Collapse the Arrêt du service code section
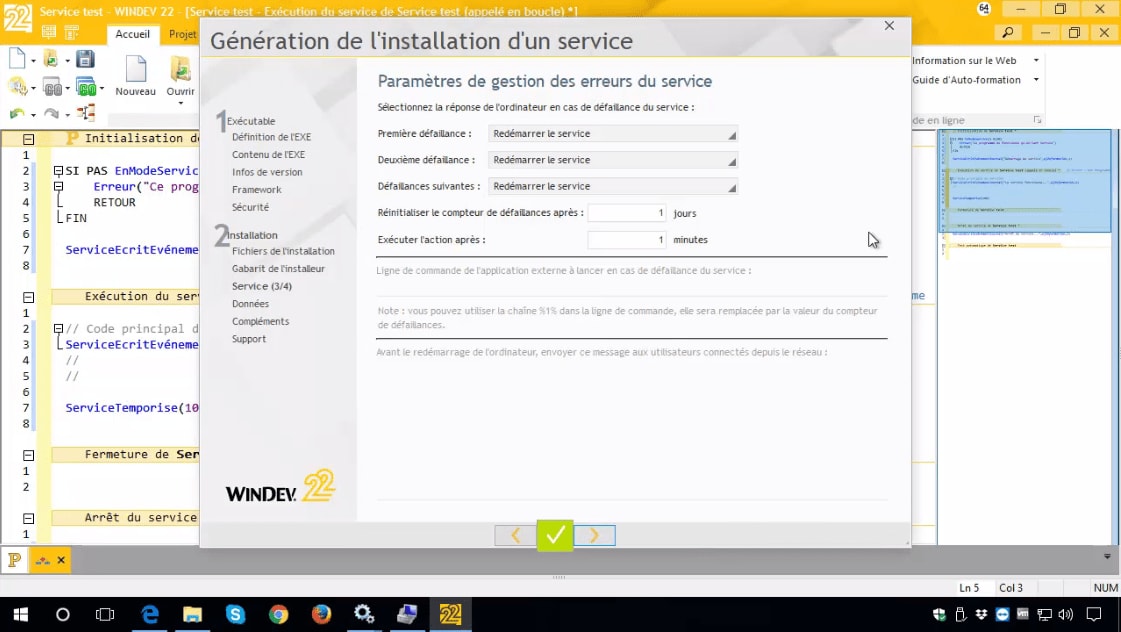 (29, 518)
